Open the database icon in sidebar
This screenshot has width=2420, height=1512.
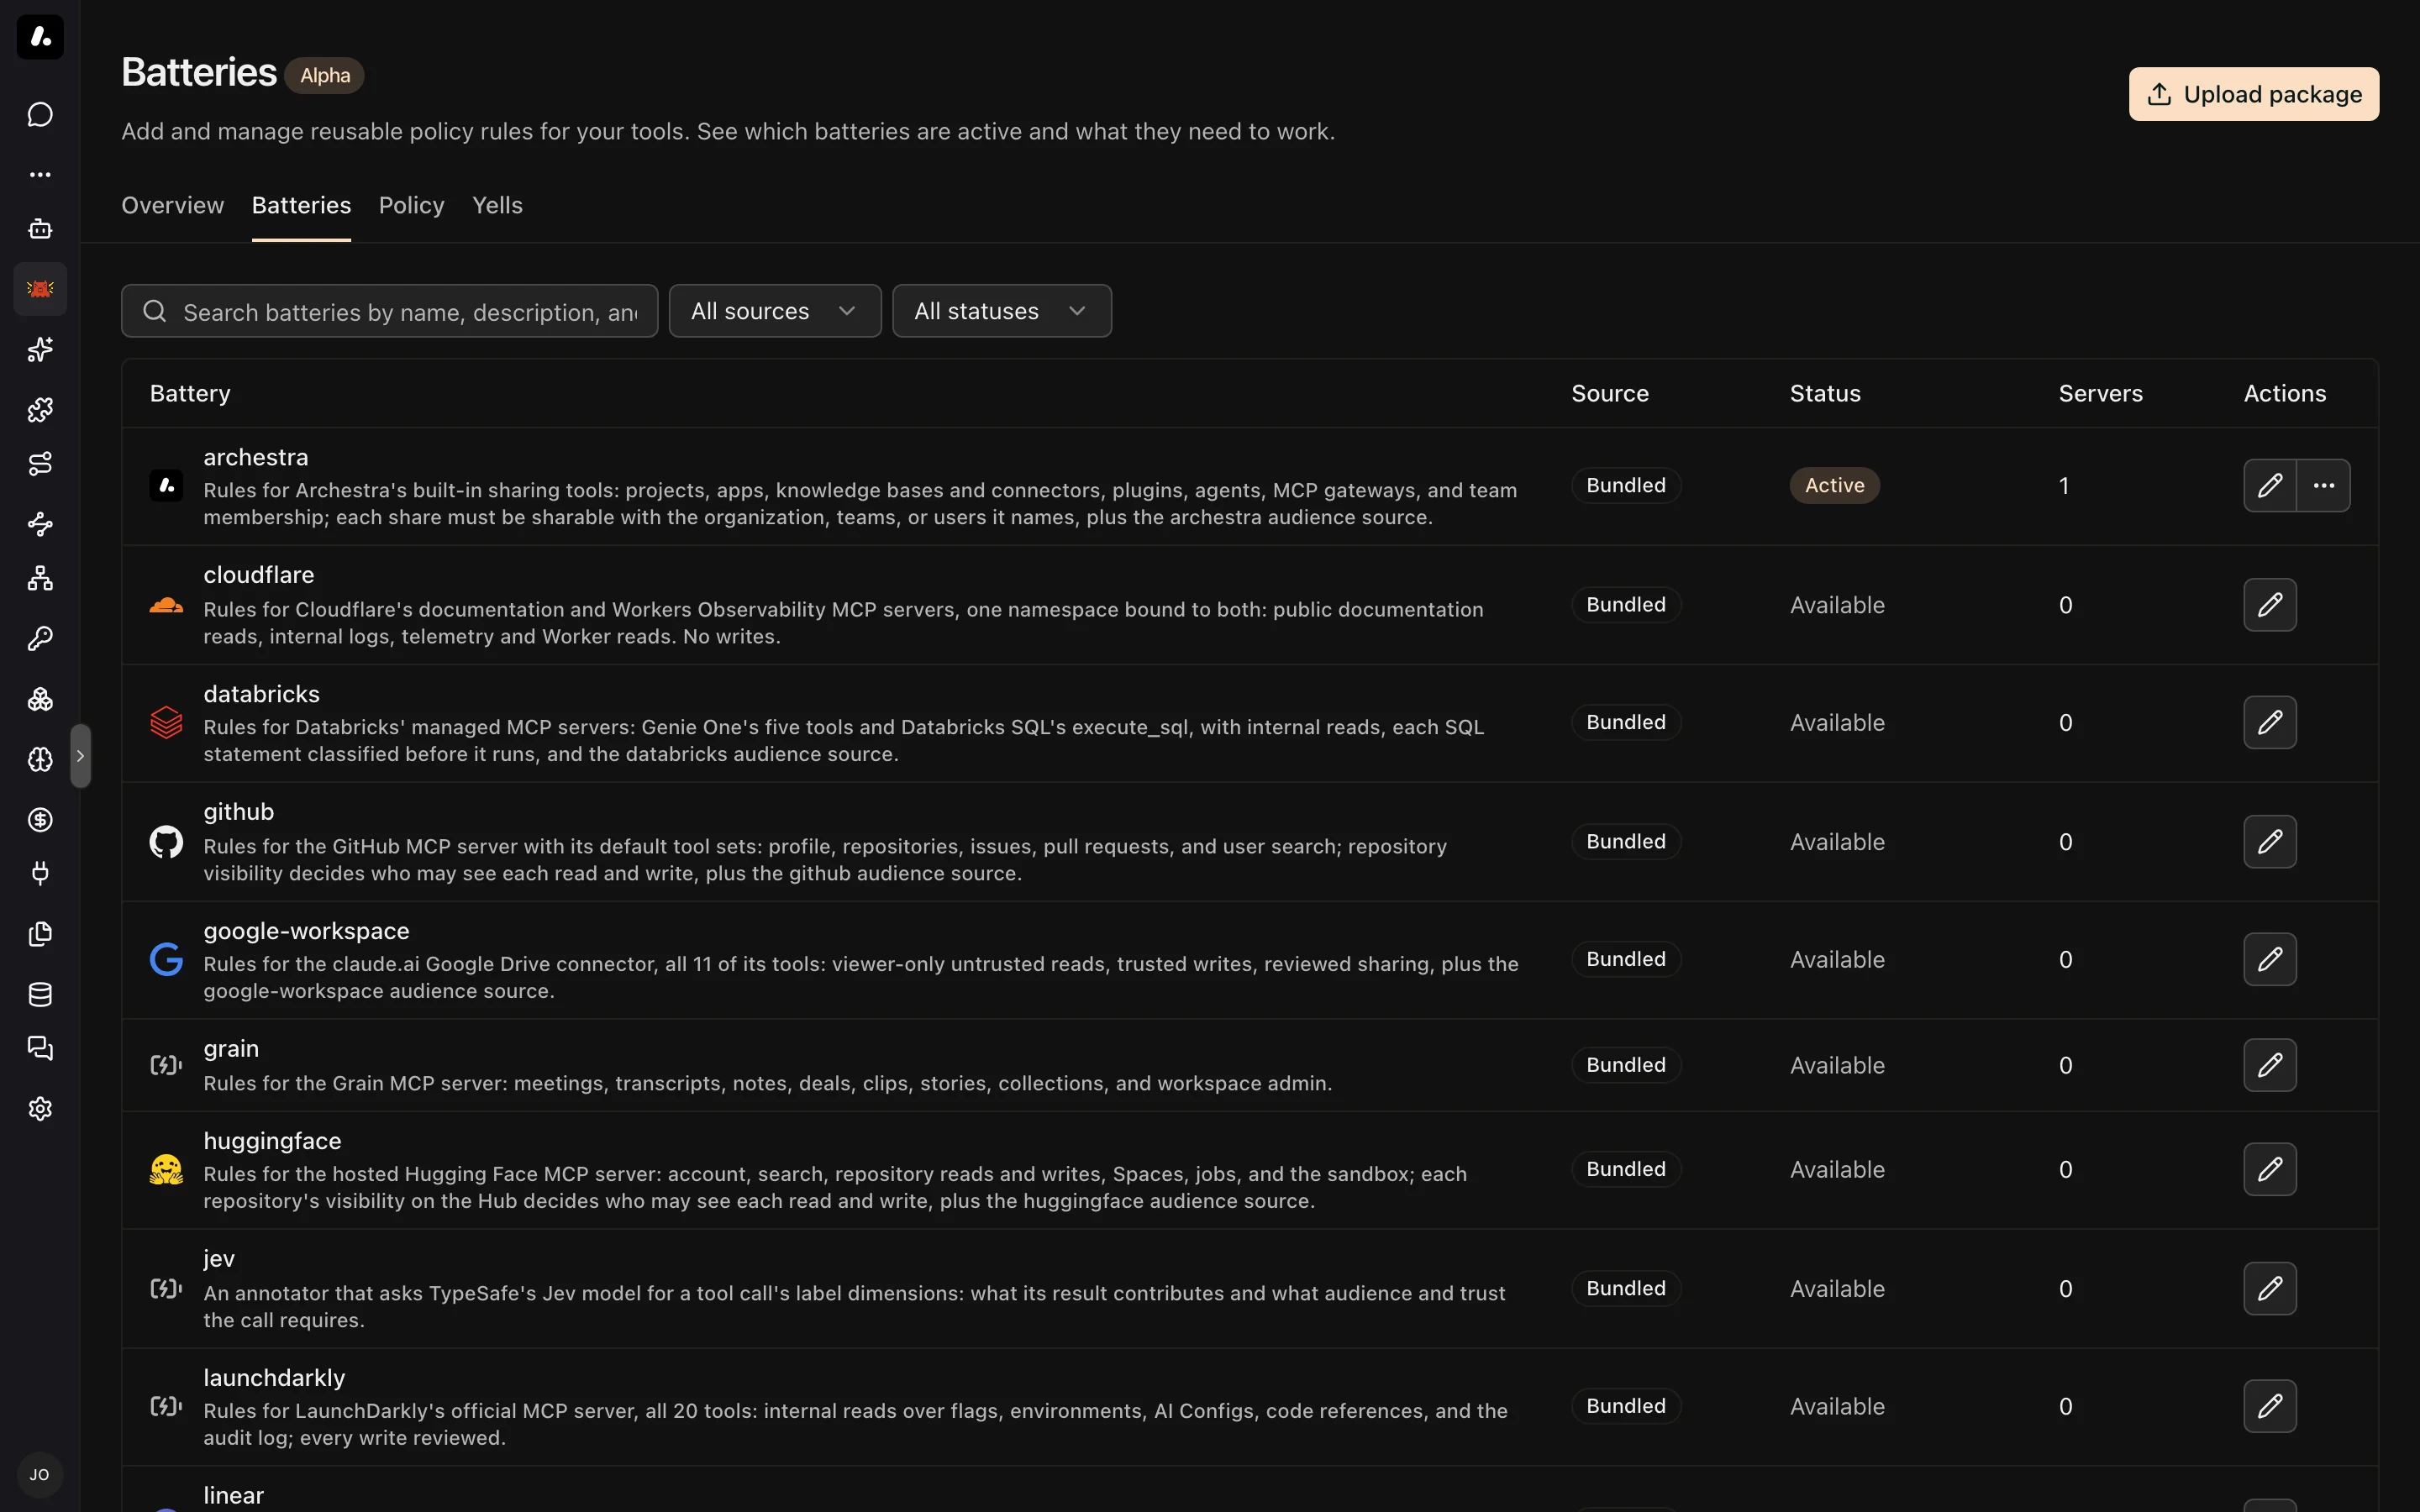40,994
